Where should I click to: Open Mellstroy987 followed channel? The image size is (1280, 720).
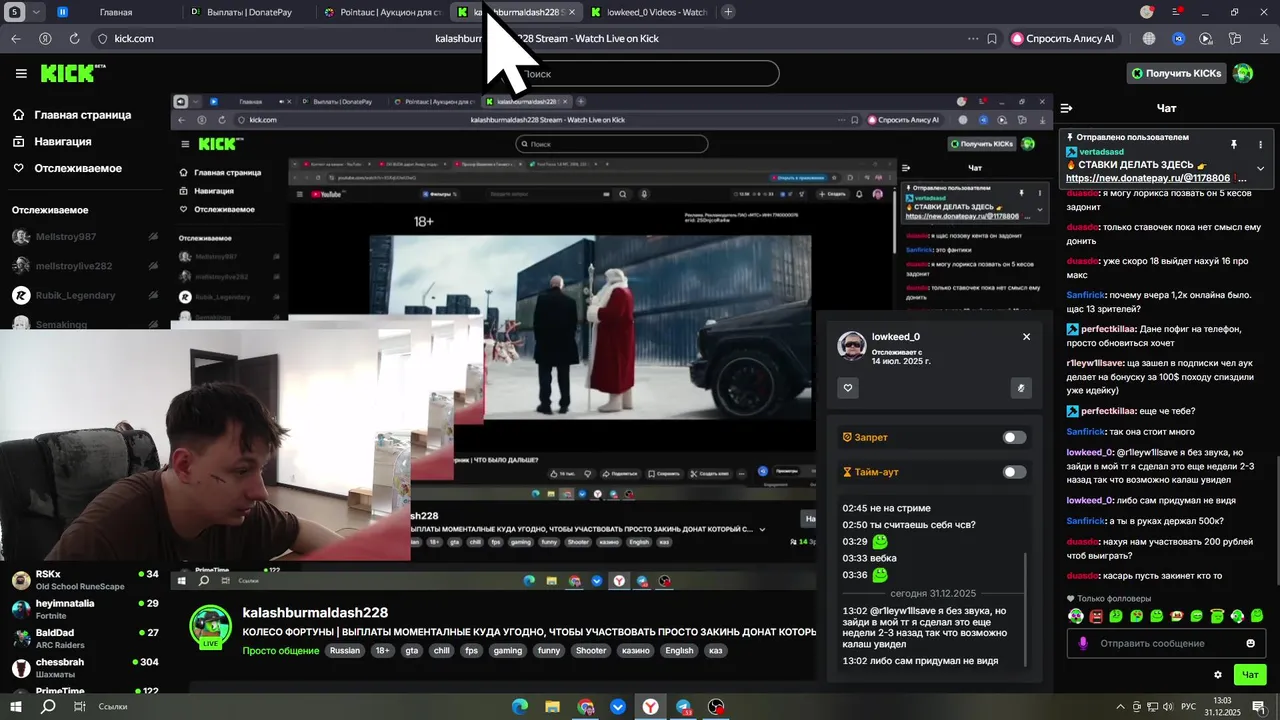tap(84, 237)
